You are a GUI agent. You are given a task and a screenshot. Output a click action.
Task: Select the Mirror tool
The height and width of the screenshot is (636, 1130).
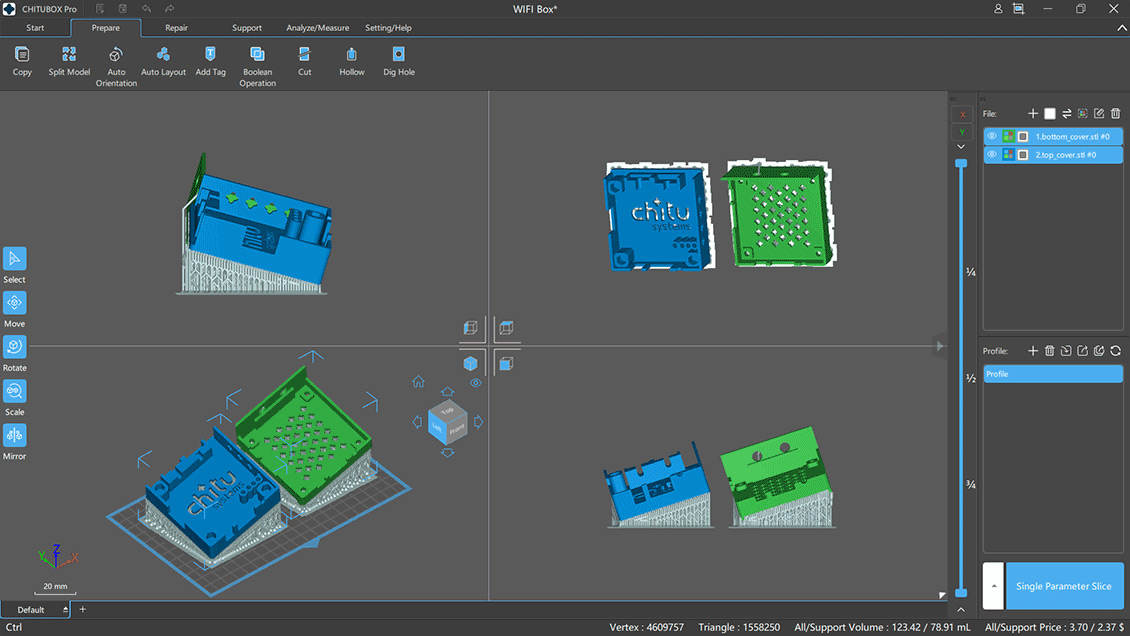[15, 436]
